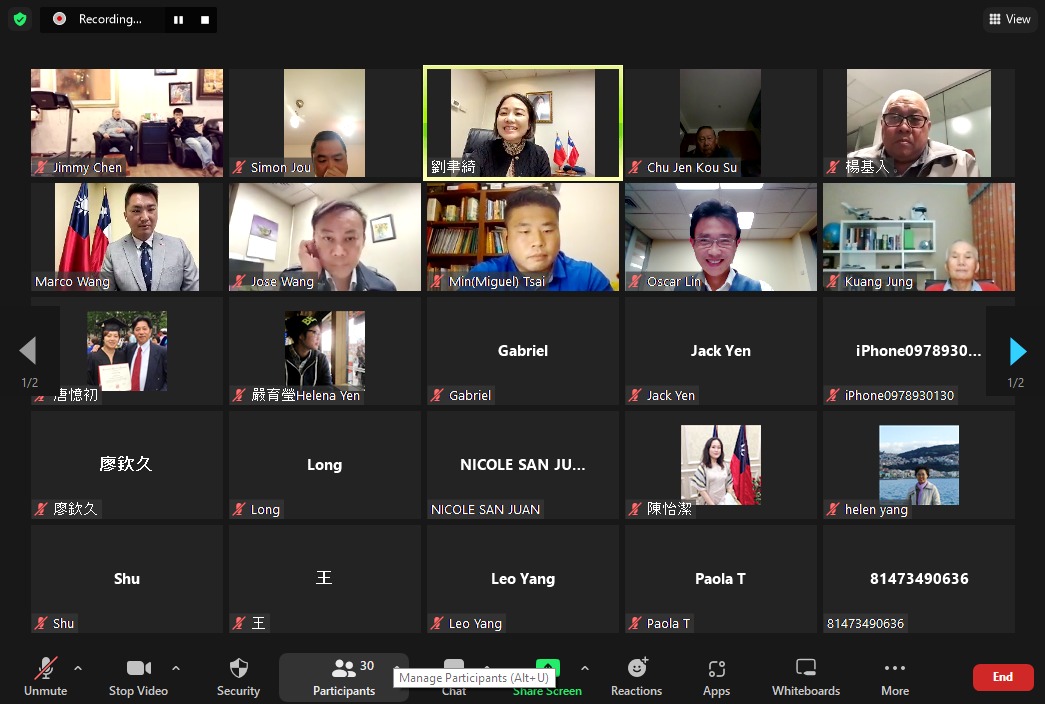Open the Apps icon
This screenshot has width=1045, height=704.
(x=716, y=676)
